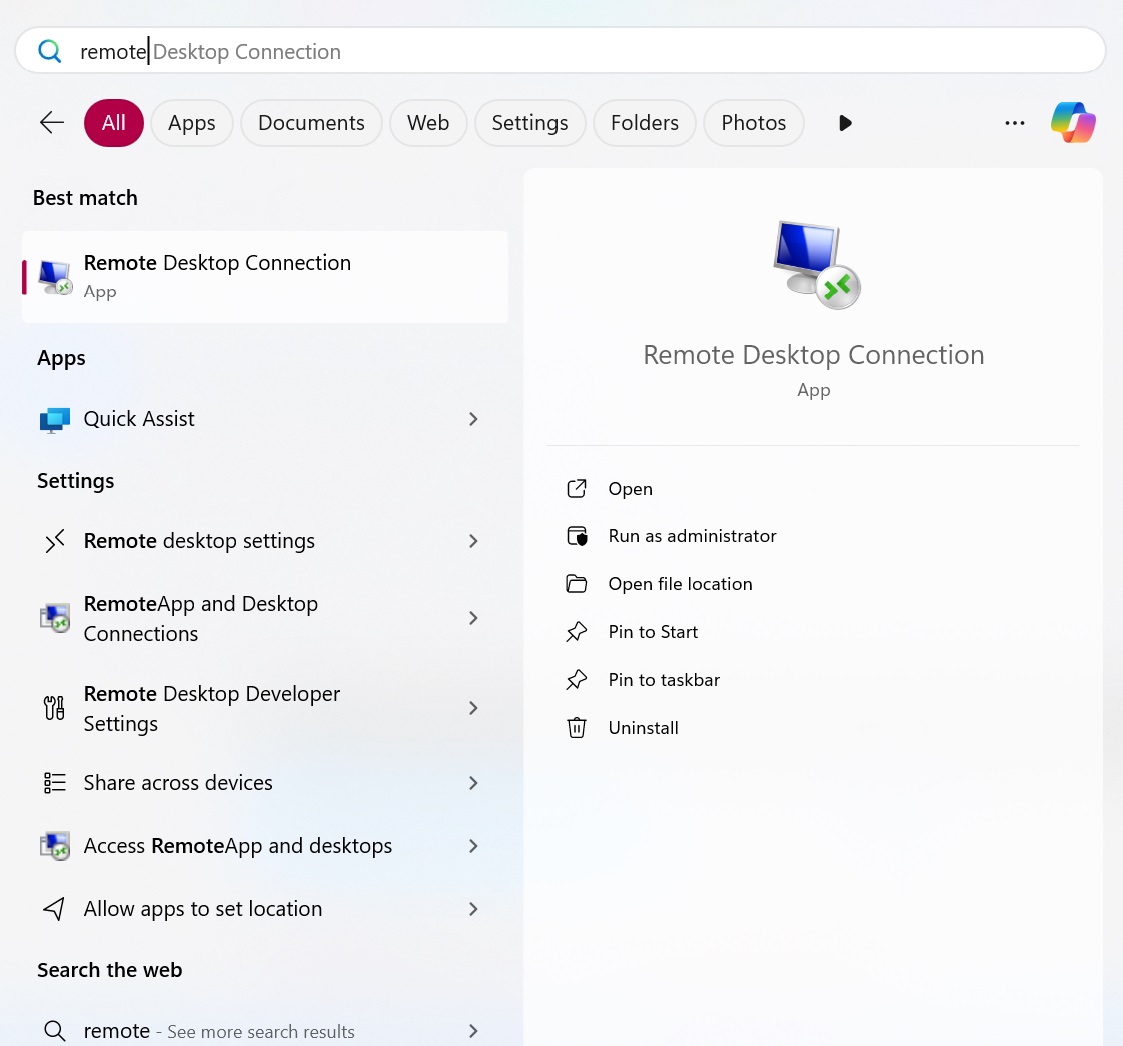Screen dimensions: 1123x1046
Task: Show more filters with the play arrow
Action: [845, 123]
